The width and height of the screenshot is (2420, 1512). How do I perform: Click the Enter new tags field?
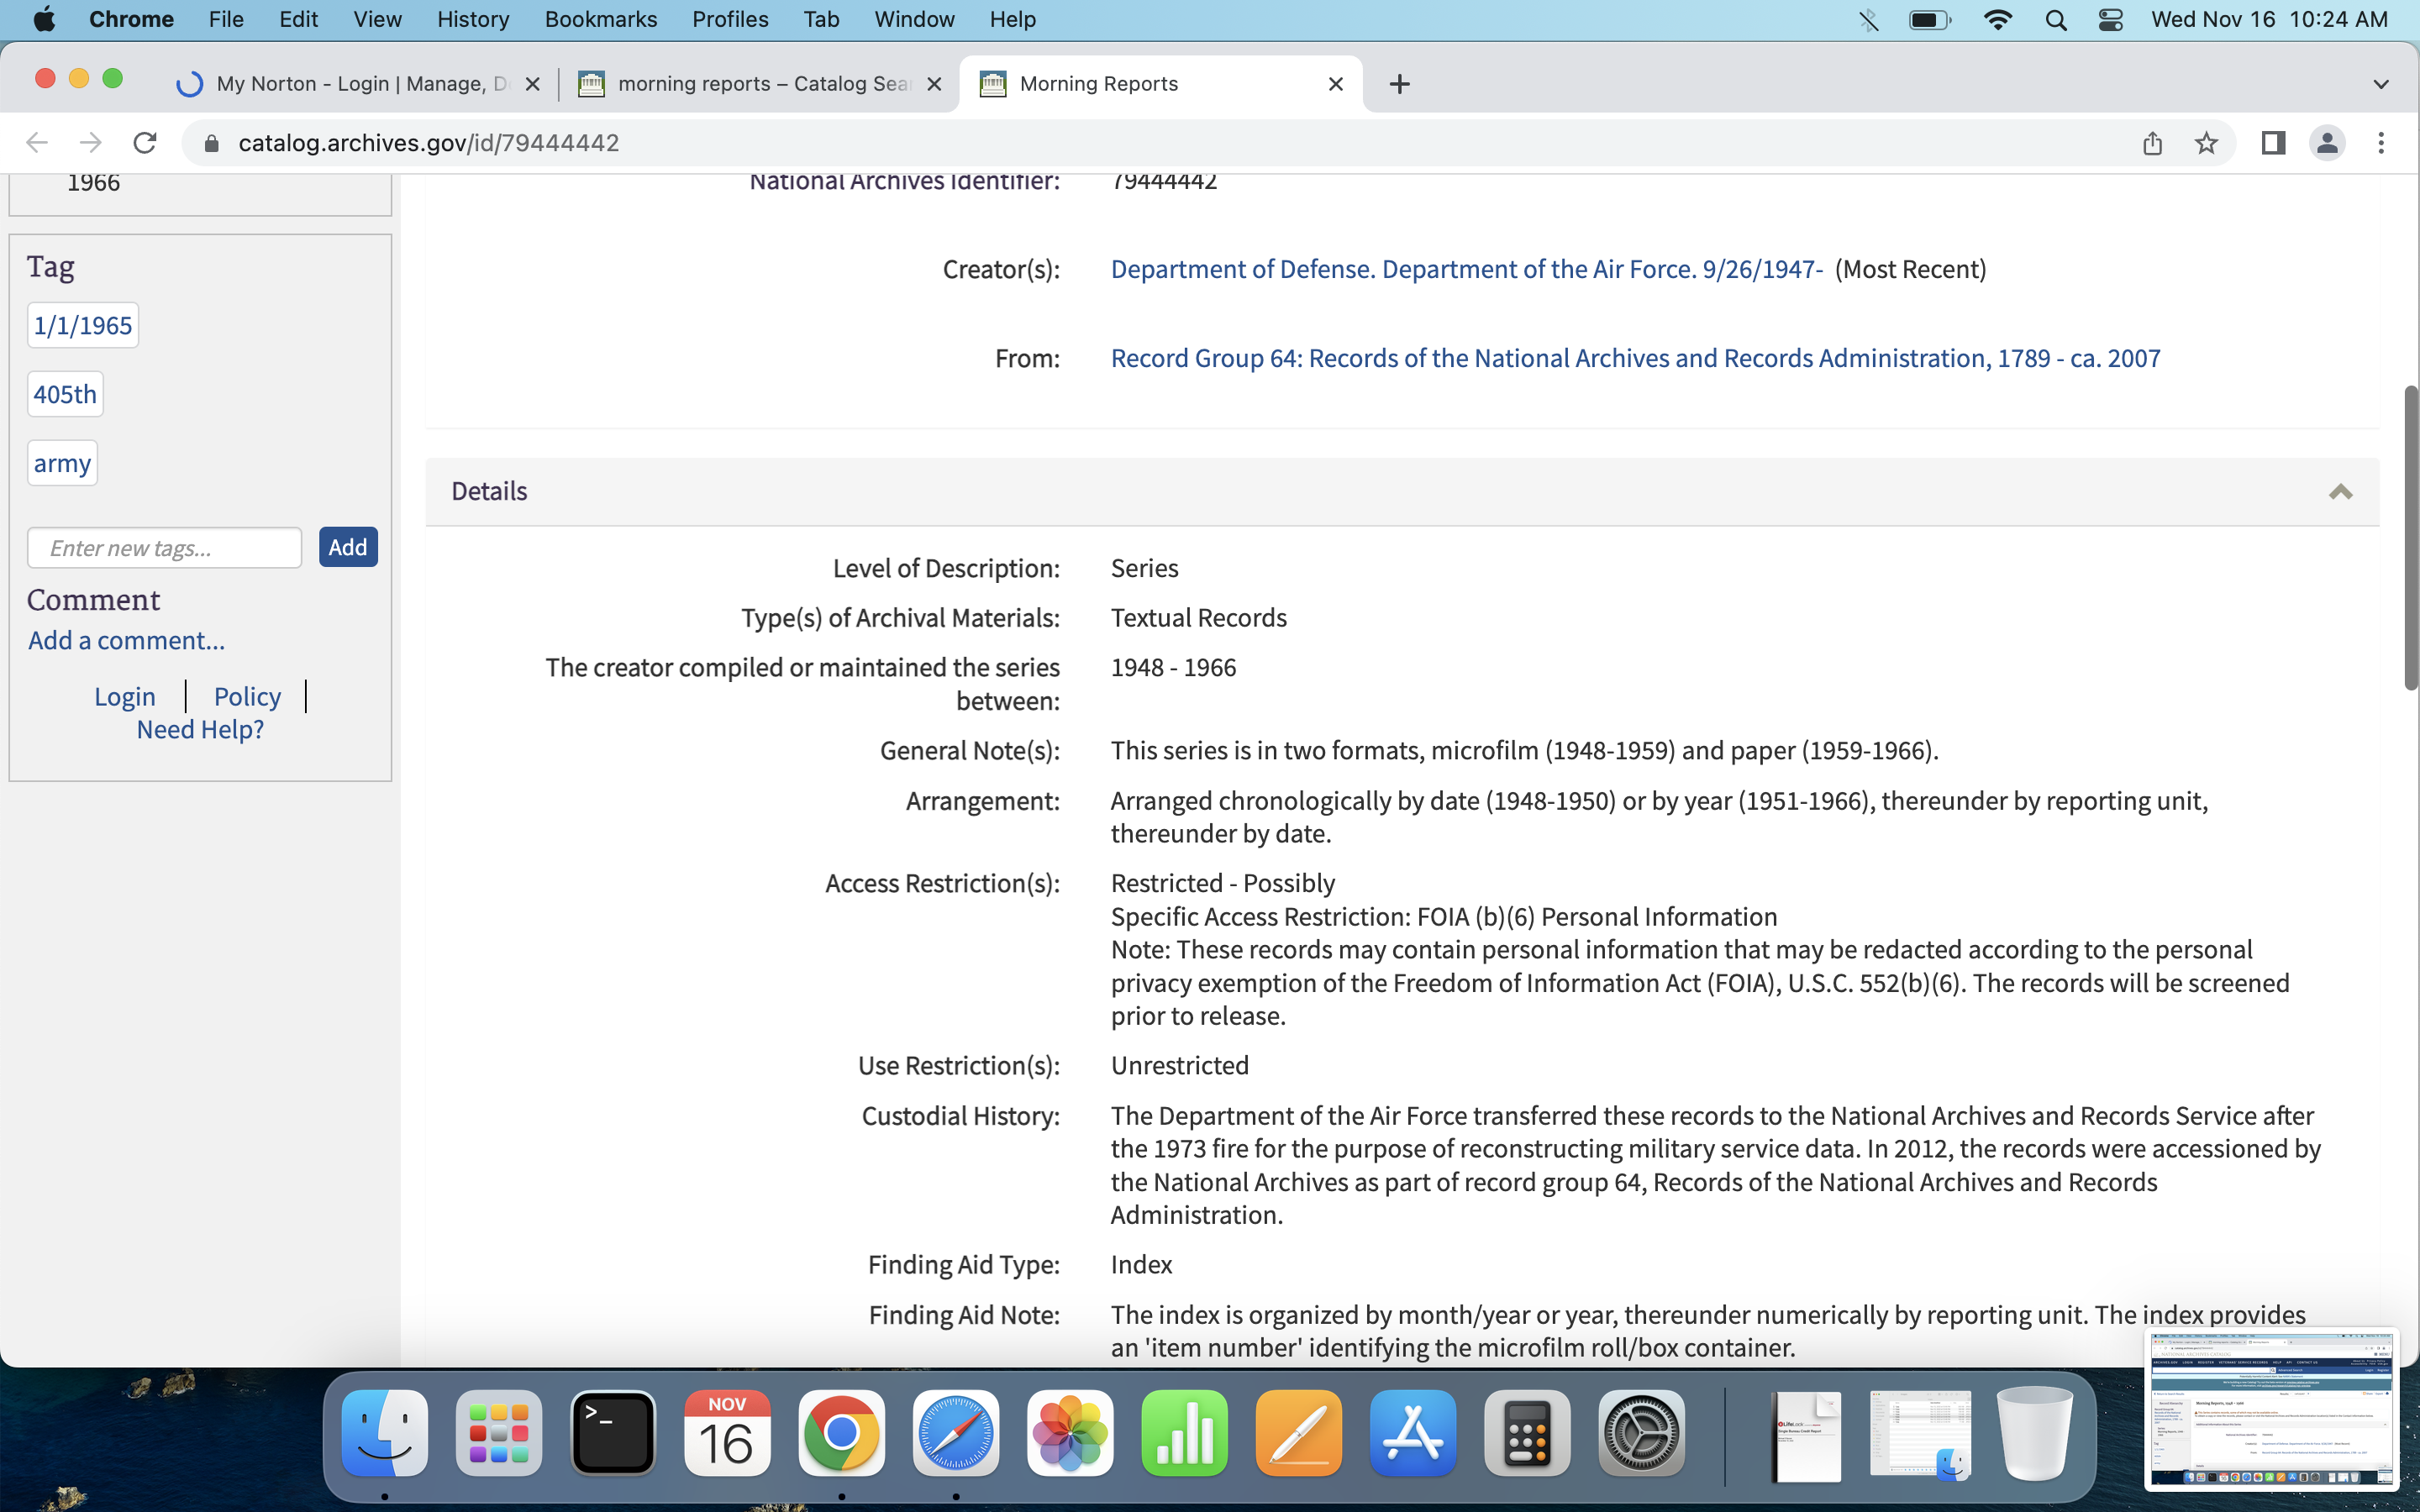tap(165, 548)
